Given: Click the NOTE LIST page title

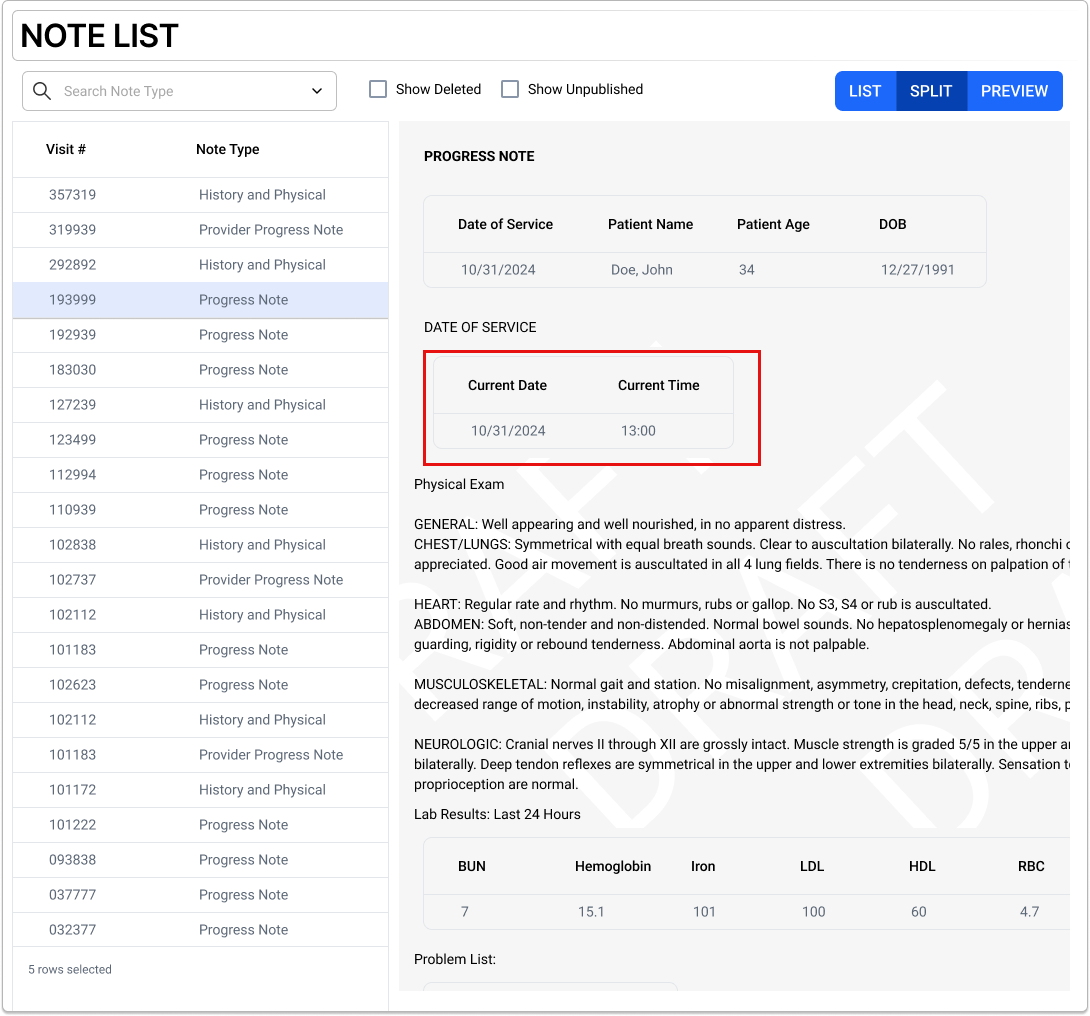Looking at the screenshot, I should click(99, 36).
